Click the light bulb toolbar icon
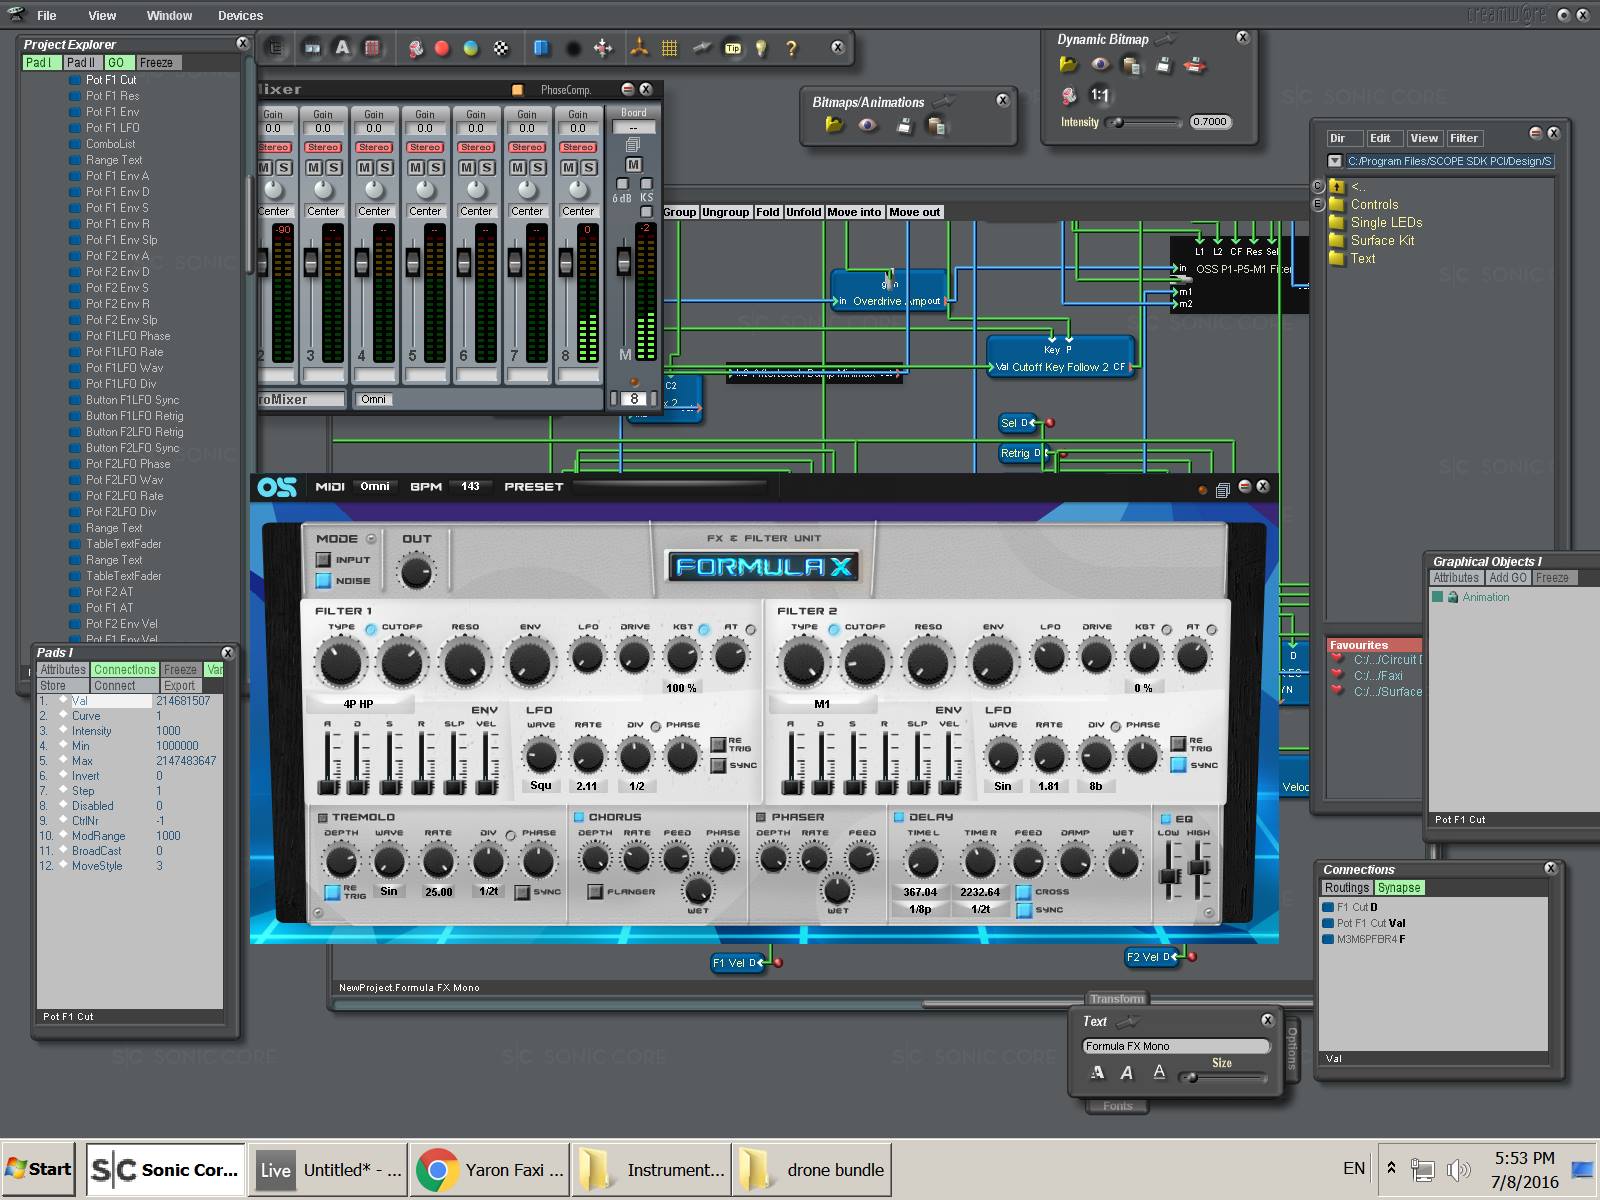Image resolution: width=1600 pixels, height=1200 pixels. pyautogui.click(x=761, y=48)
